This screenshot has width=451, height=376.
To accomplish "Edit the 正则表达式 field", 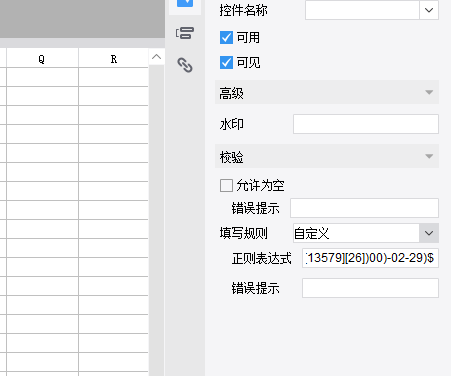I will 370,258.
